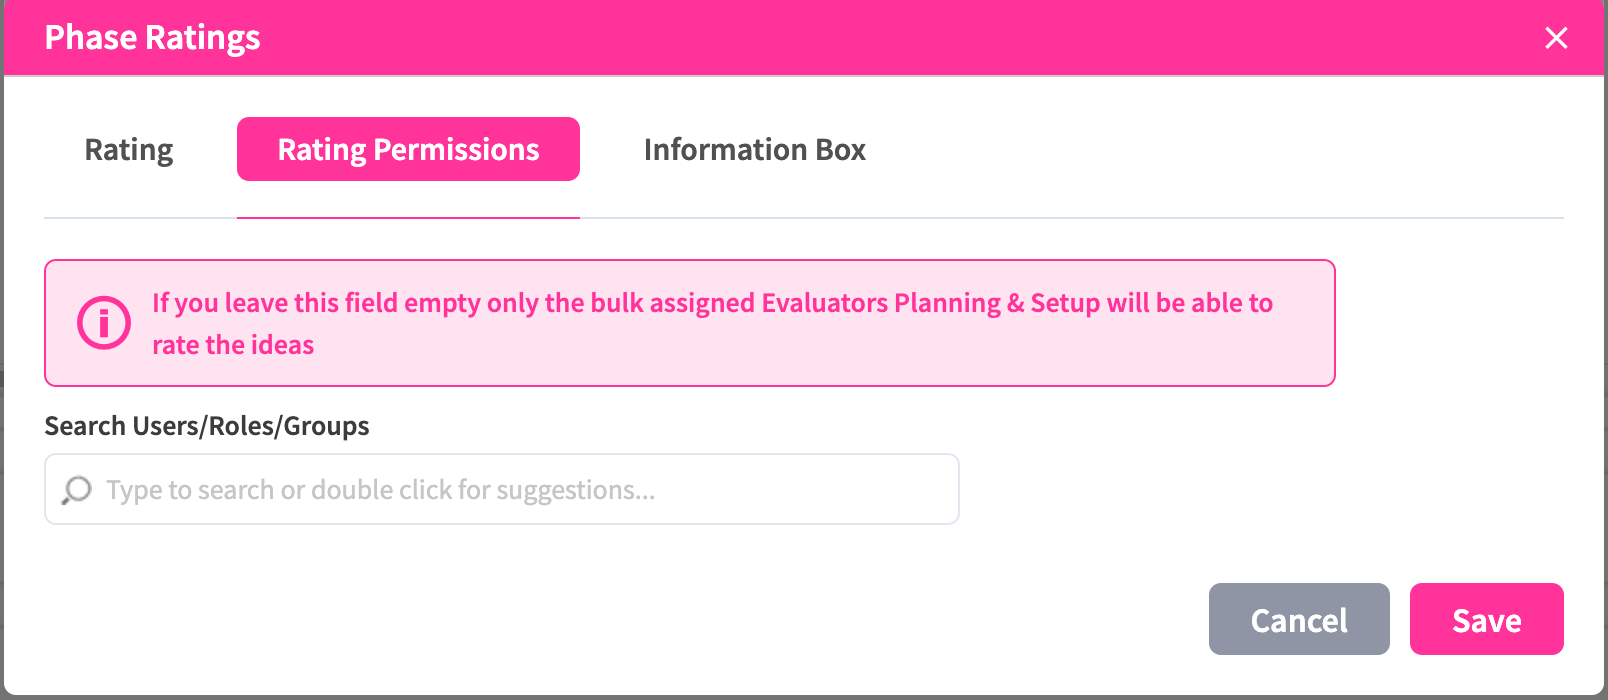
Task: Switch to the Rating tab
Action: pos(129,150)
